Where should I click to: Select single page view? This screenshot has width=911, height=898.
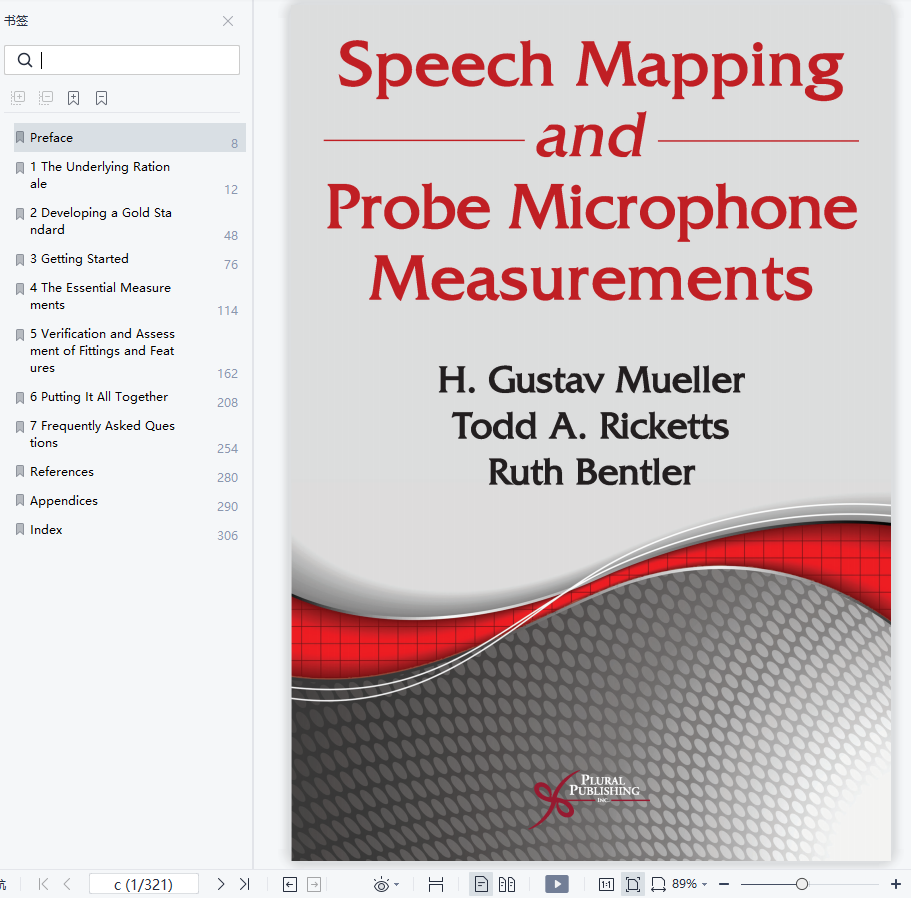coord(481,884)
